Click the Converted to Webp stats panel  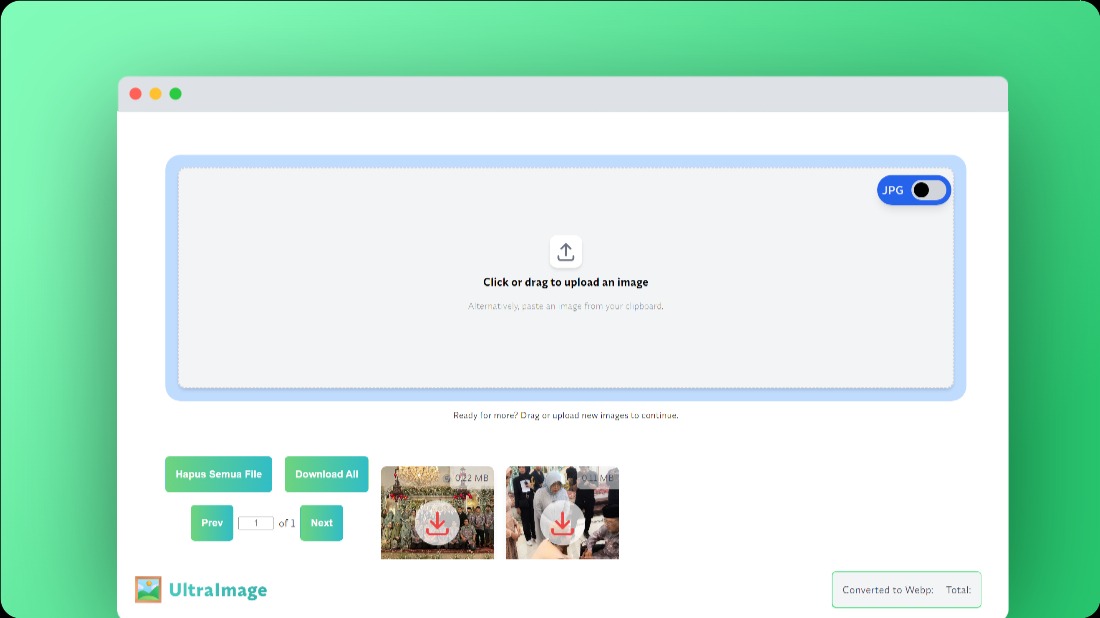pos(906,589)
